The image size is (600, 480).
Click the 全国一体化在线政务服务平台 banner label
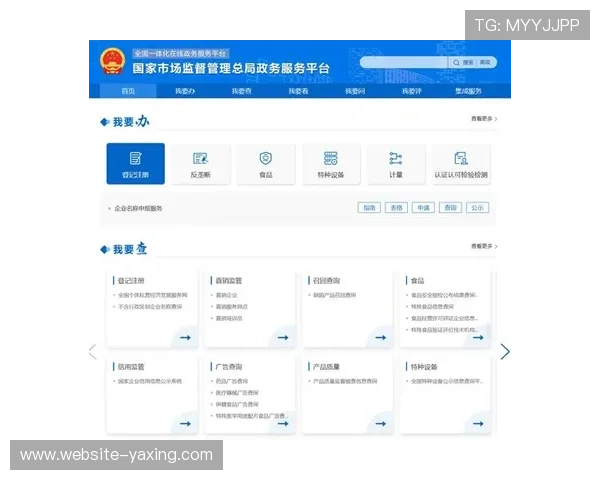tap(180, 54)
